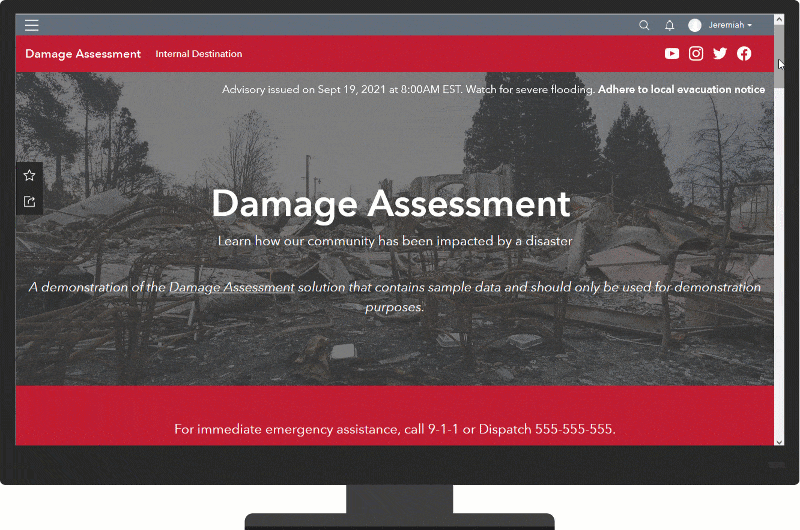Click the vertical scrollbar thumb
Image resolution: width=800 pixels, height=530 pixels.
pyautogui.click(x=779, y=56)
